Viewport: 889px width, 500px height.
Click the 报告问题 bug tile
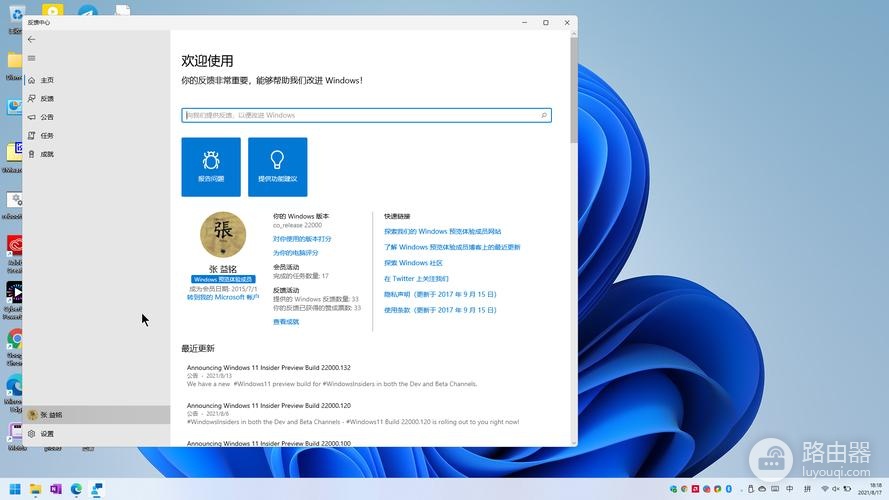[211, 167]
